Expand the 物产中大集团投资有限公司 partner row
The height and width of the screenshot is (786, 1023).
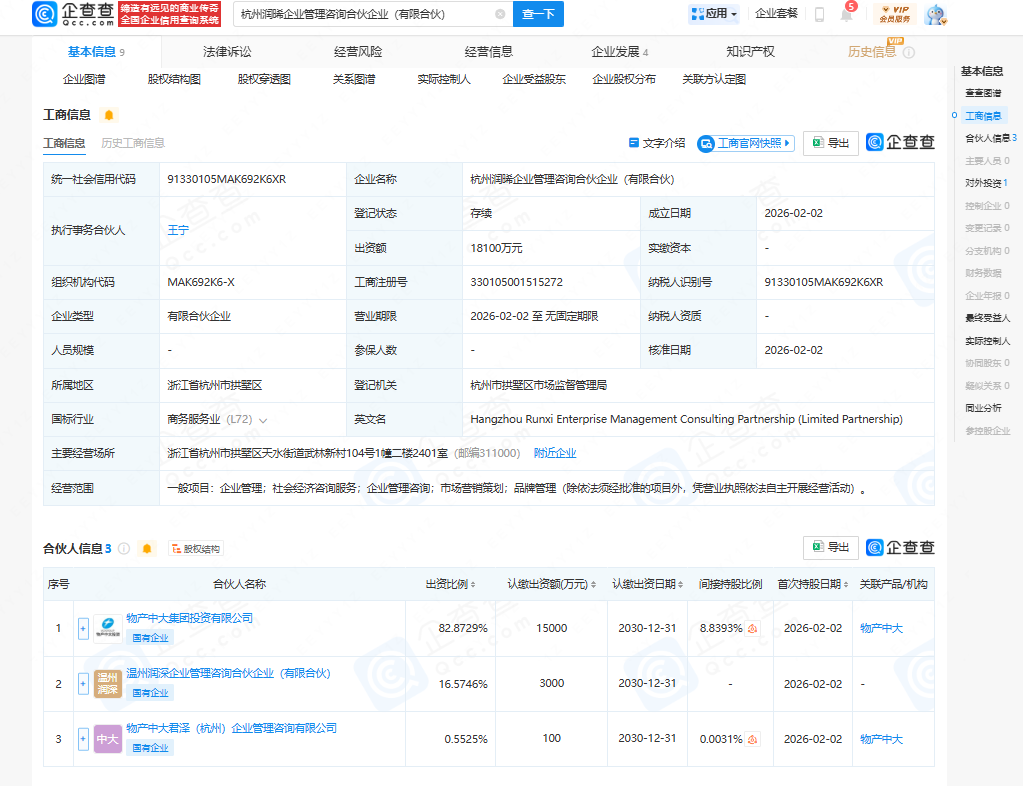(x=82, y=628)
